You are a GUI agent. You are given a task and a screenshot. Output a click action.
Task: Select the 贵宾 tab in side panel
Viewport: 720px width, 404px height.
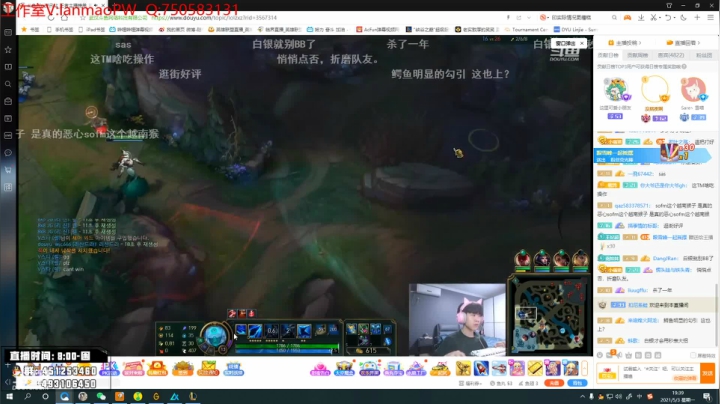tap(670, 55)
